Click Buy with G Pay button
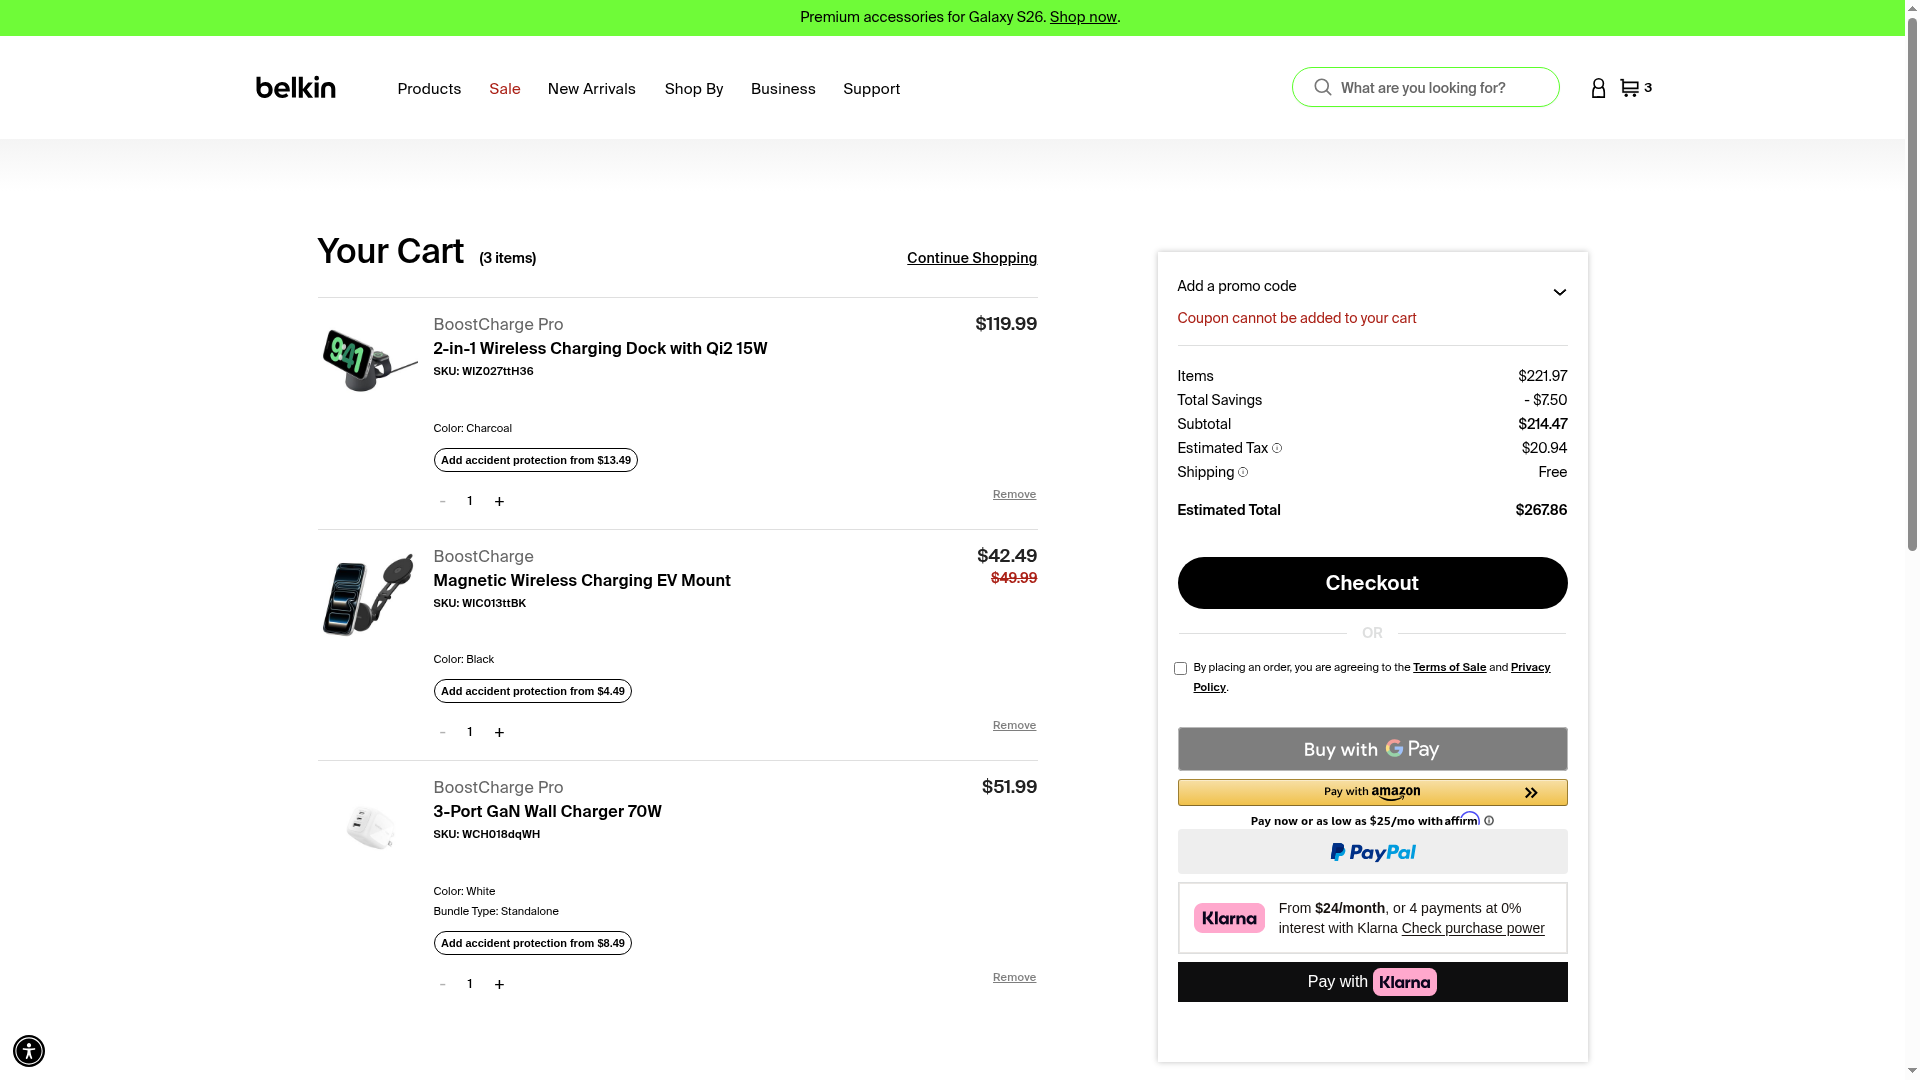The height and width of the screenshot is (1080, 1920). pos(1372,749)
